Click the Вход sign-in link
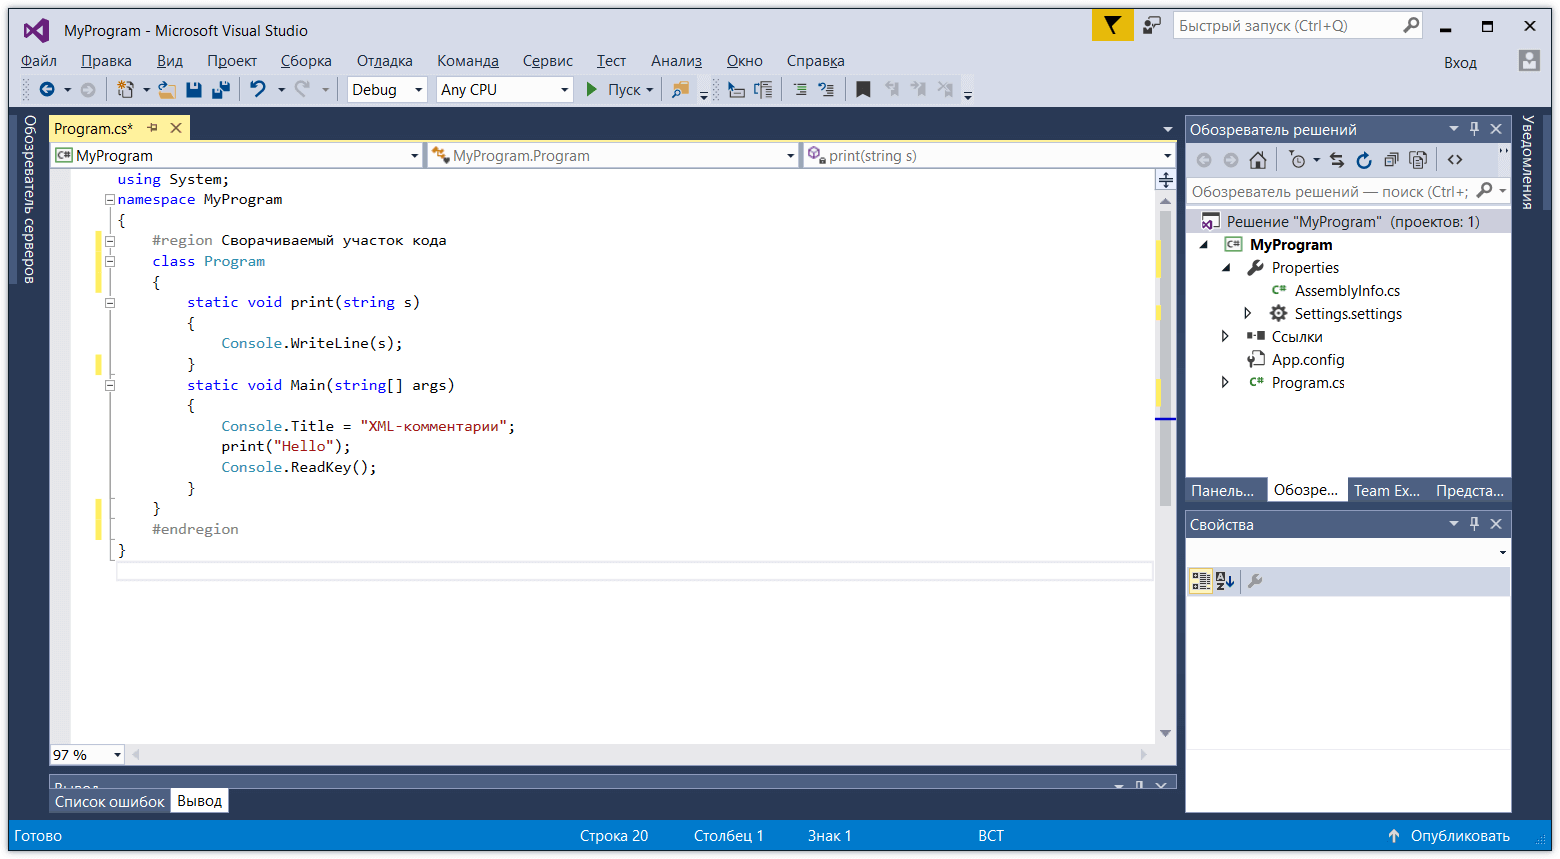This screenshot has width=1560, height=859. tap(1460, 62)
